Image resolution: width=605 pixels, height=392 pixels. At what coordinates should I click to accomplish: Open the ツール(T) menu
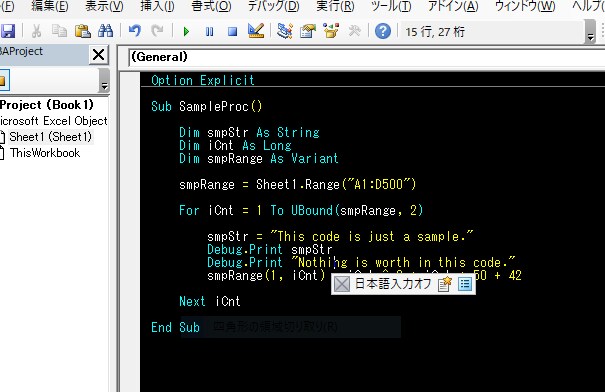click(391, 6)
